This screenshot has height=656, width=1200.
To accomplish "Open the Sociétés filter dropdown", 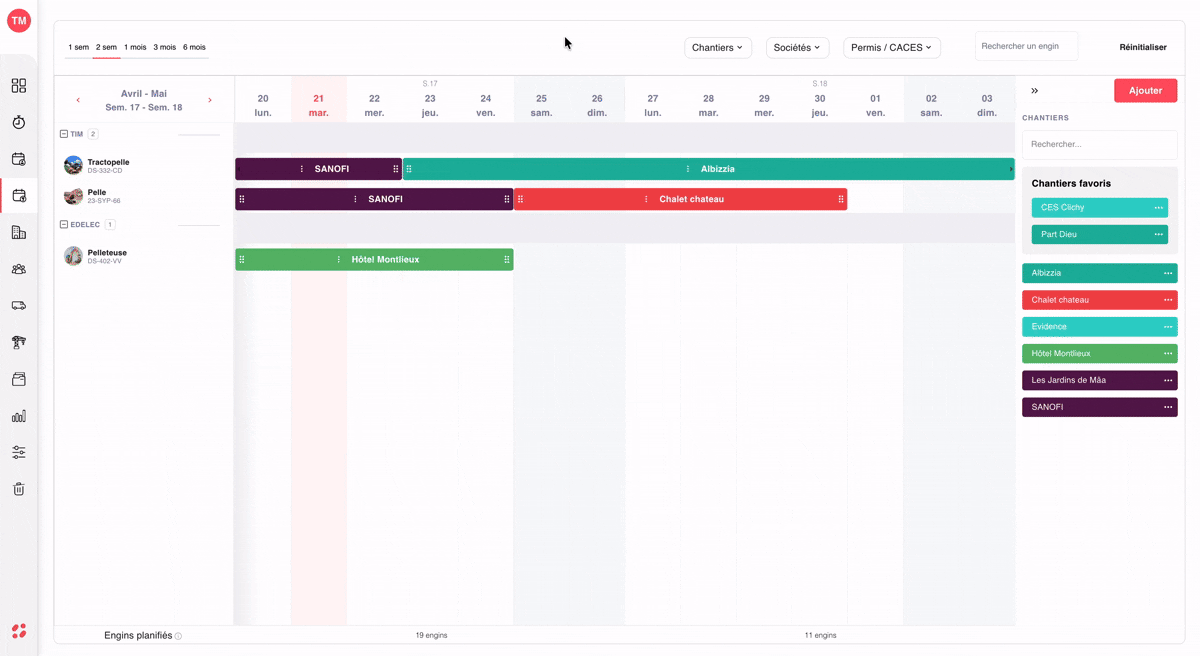I will (797, 47).
